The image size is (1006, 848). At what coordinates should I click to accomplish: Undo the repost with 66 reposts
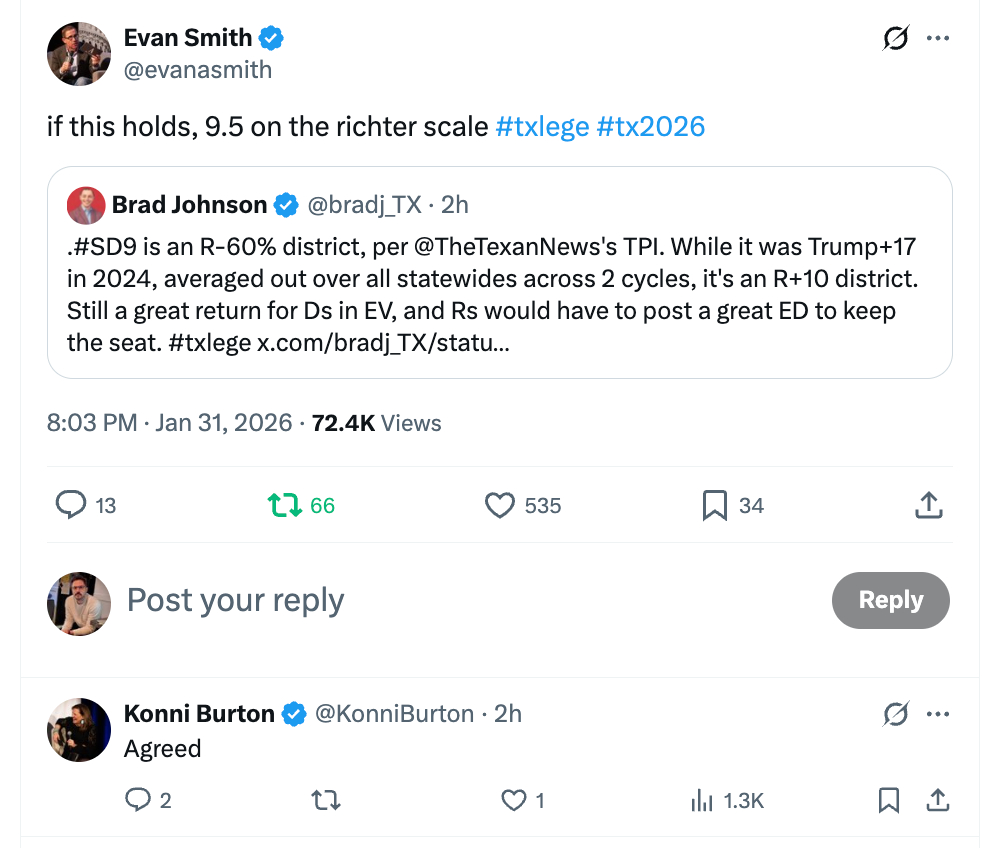(285, 505)
